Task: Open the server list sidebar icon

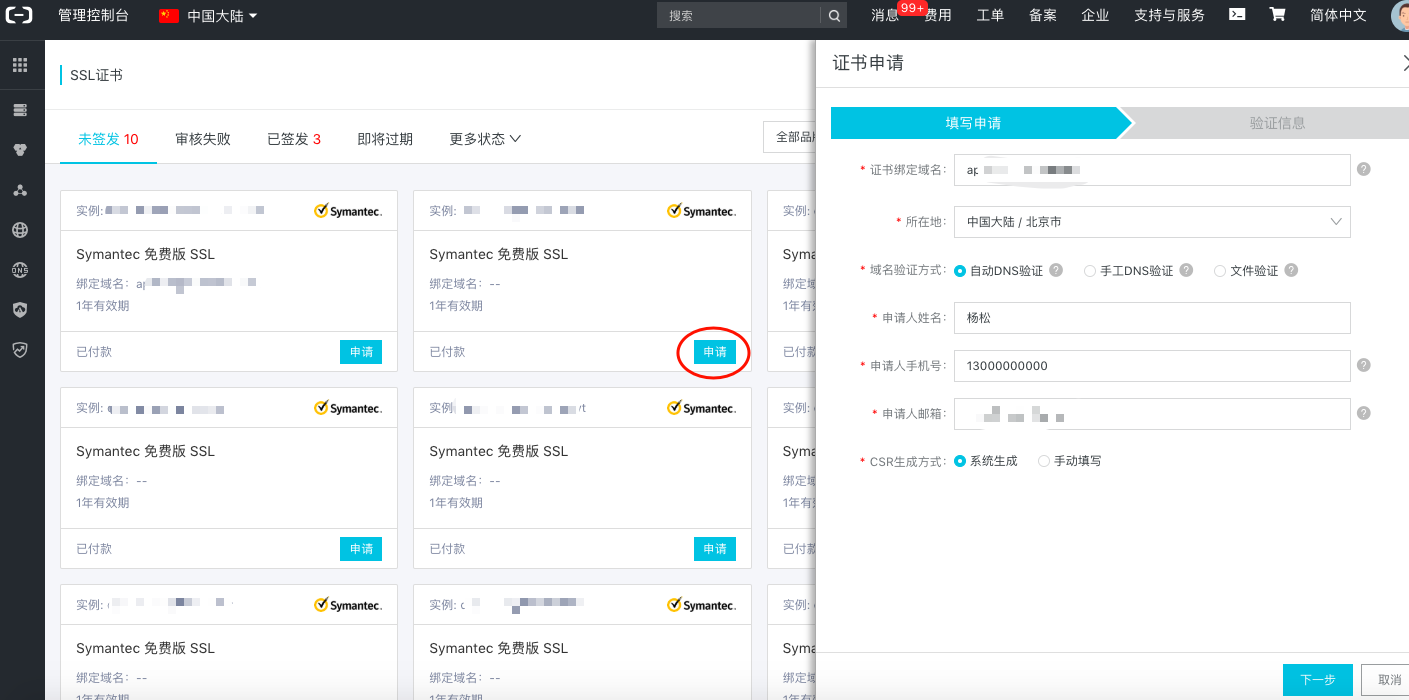Action: coord(20,109)
